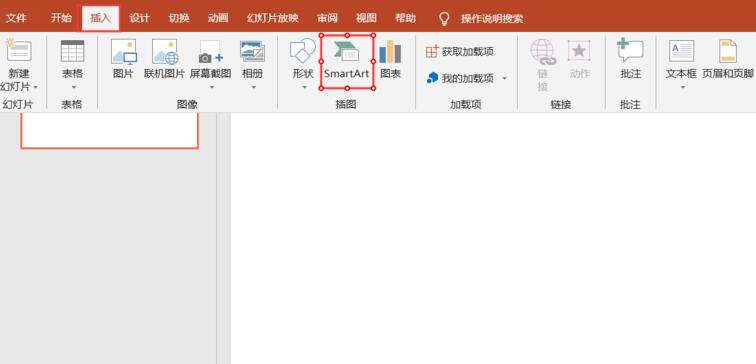The width and height of the screenshot is (756, 364).
Task: Expand the Shapes dropdown arrow
Action: [304, 87]
